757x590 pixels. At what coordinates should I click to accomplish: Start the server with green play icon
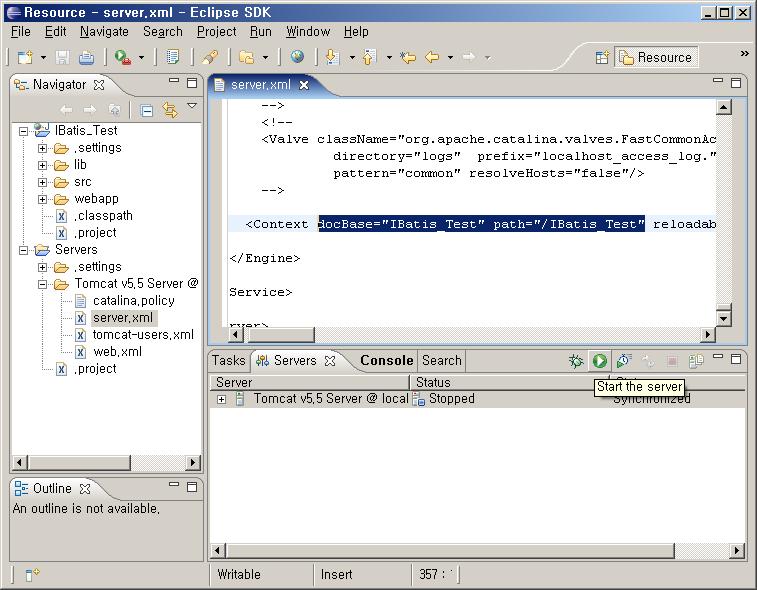click(x=600, y=361)
